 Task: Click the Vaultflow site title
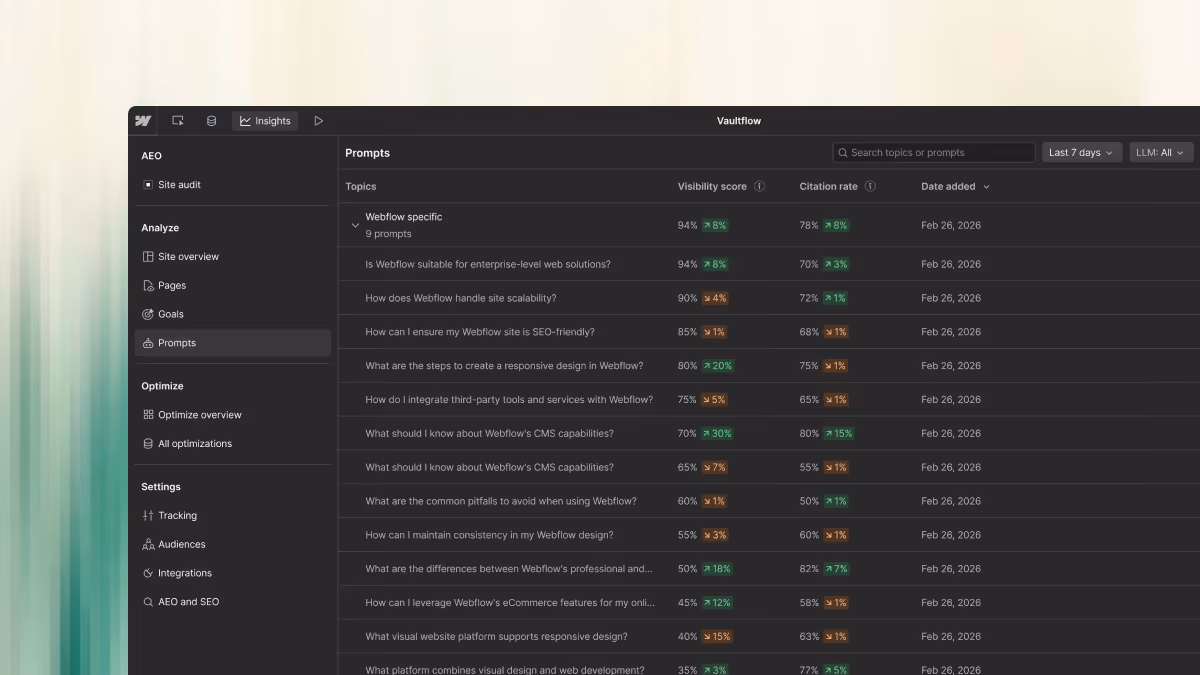(739, 121)
